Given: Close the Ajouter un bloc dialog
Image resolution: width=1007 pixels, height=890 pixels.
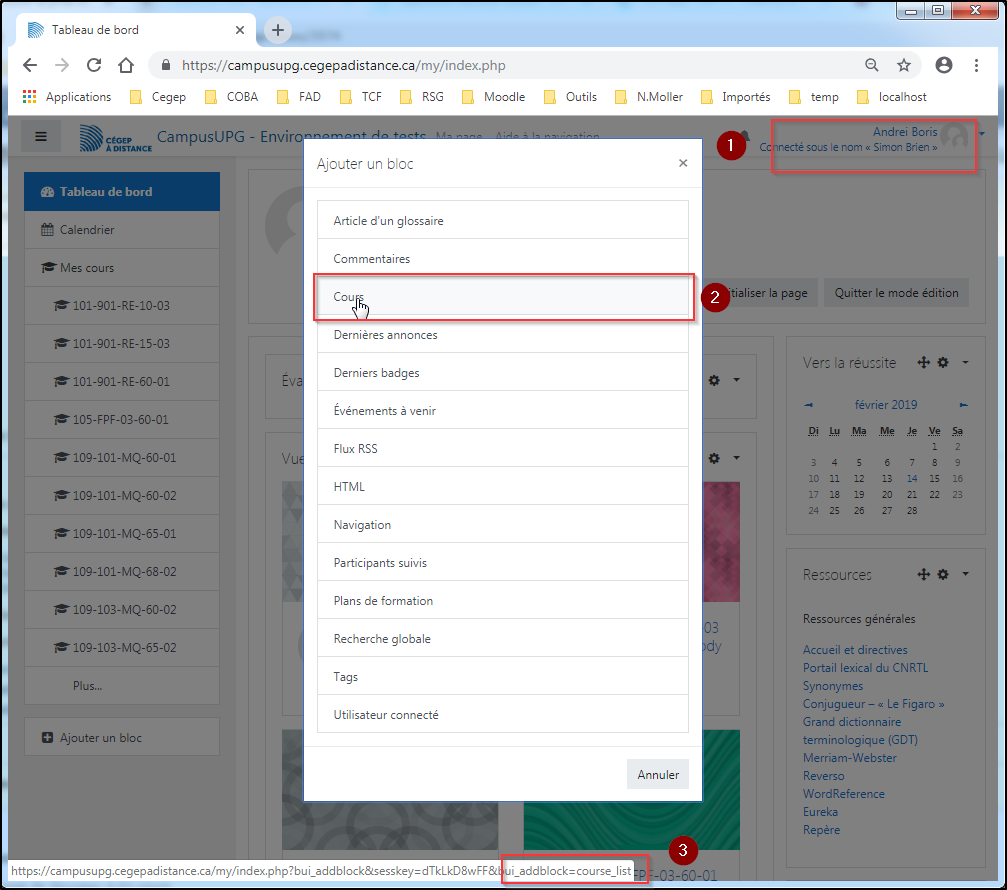Looking at the screenshot, I should click(x=683, y=163).
